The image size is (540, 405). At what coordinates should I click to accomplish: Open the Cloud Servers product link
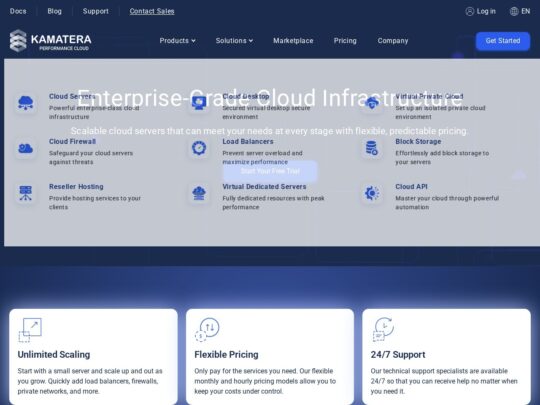coord(72,96)
